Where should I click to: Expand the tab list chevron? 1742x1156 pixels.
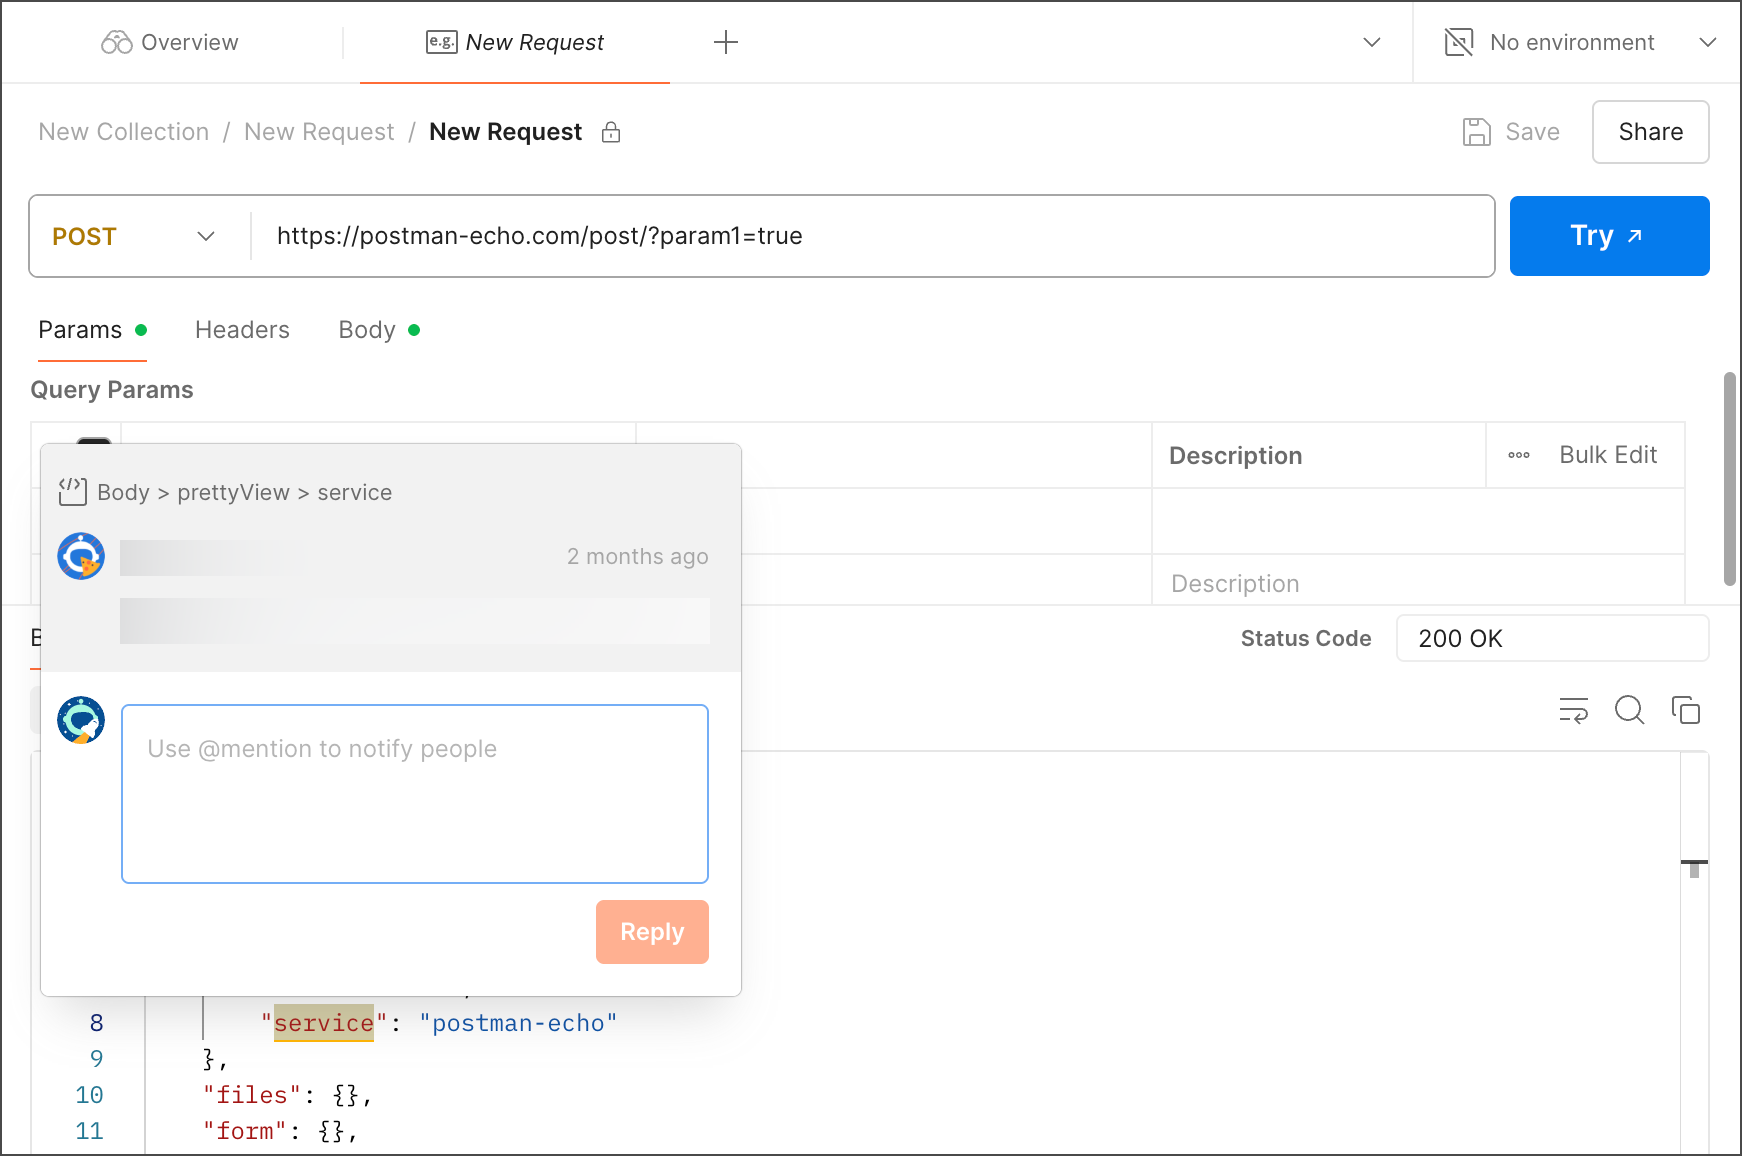click(x=1372, y=42)
